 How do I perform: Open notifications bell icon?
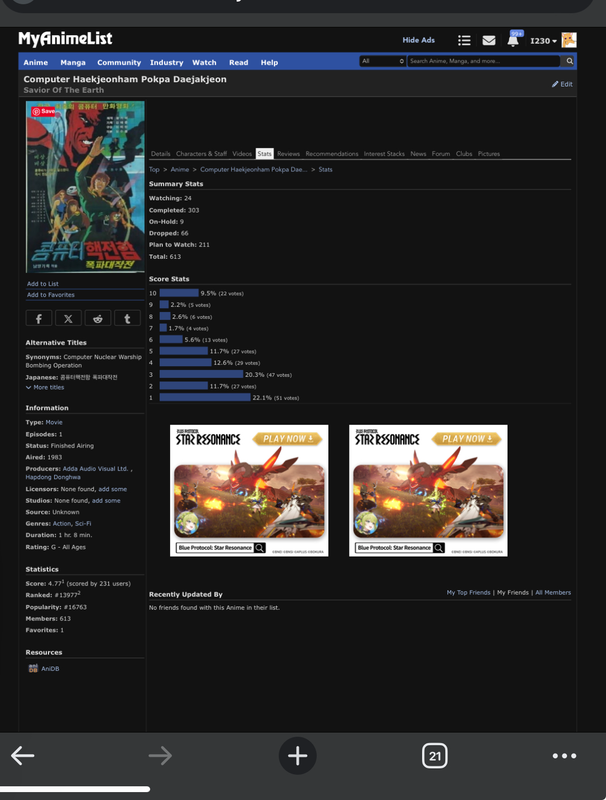click(513, 41)
